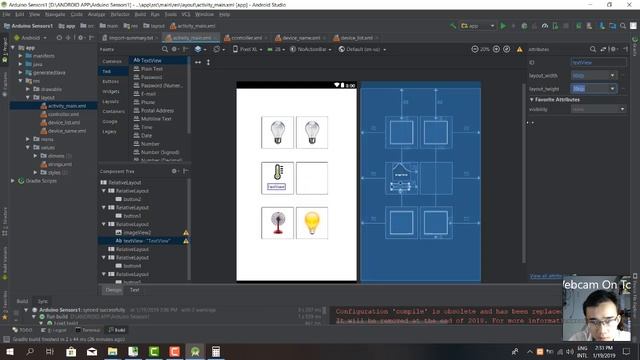The width and height of the screenshot is (640, 360).
Task: Zoom in the design view
Action: (x=496, y=49)
